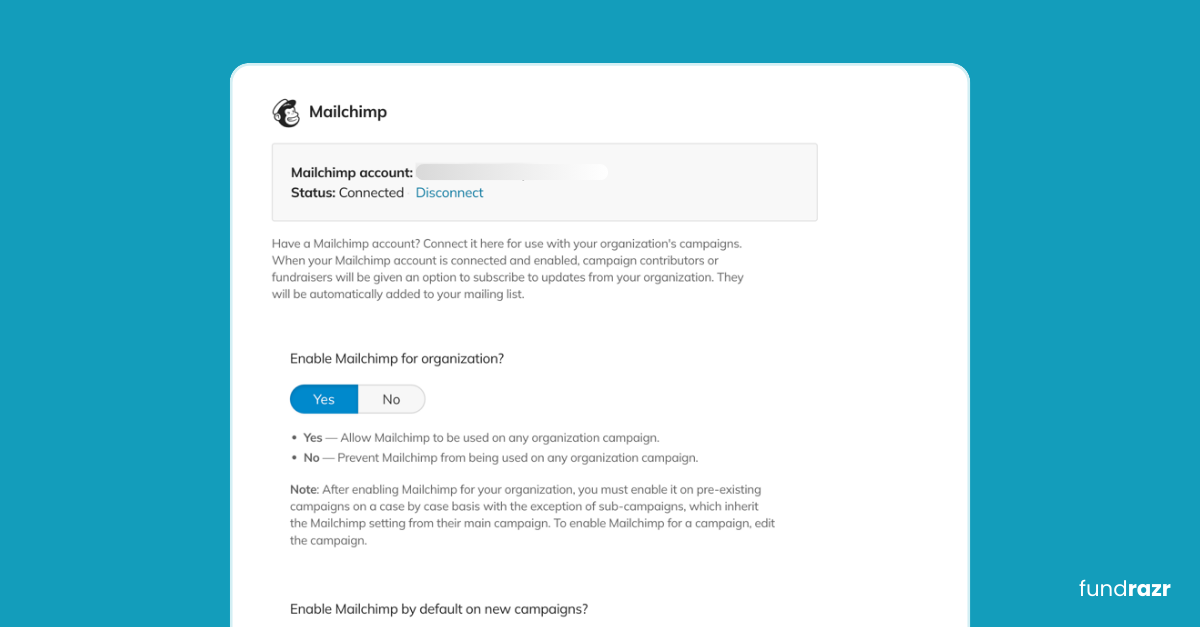
Task: Click the teal background outside the card
Action: (x=100, y=300)
